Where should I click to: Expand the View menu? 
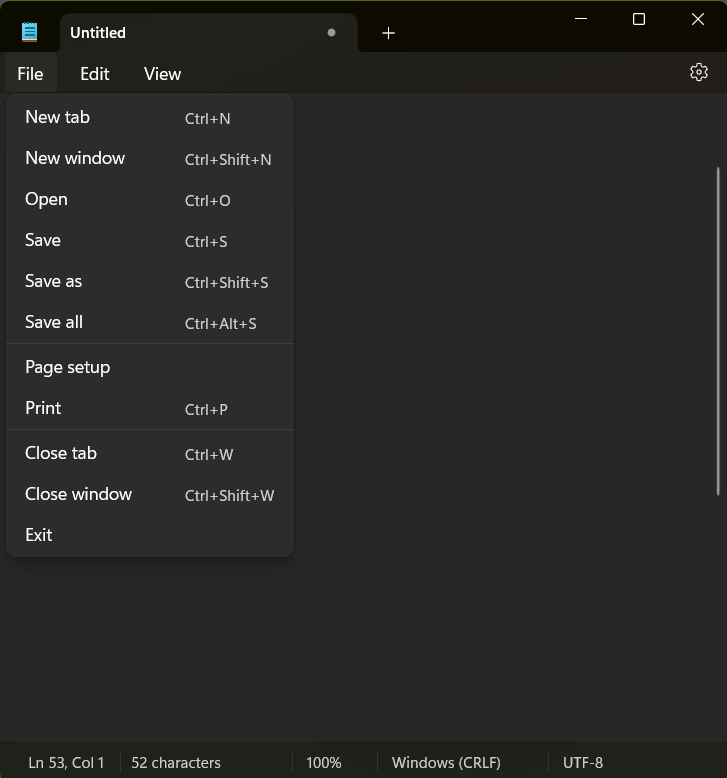click(x=162, y=74)
